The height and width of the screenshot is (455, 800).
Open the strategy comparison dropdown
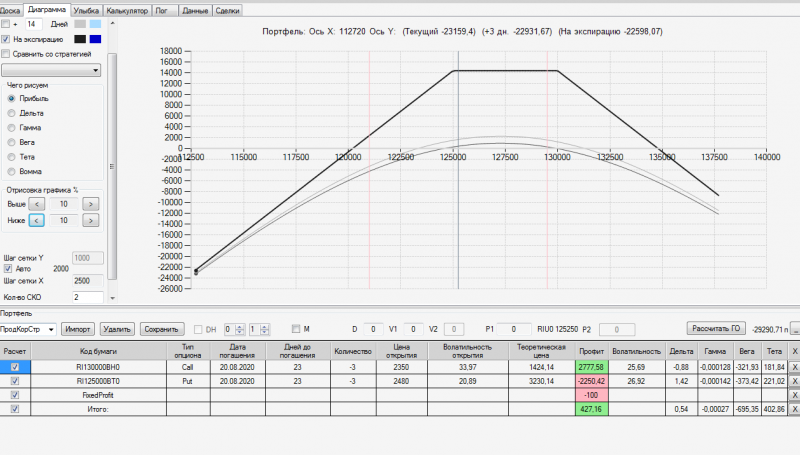[51, 70]
